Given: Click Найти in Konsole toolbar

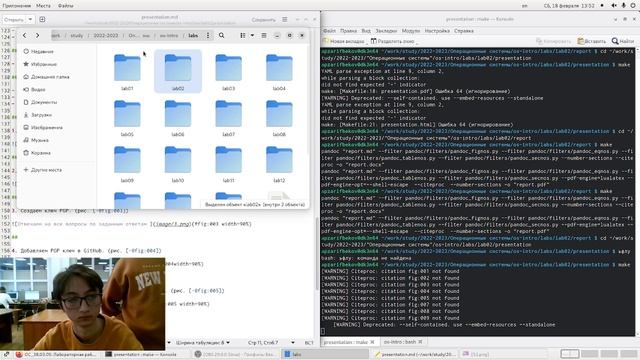Looking at the screenshot, I should [x=623, y=41].
